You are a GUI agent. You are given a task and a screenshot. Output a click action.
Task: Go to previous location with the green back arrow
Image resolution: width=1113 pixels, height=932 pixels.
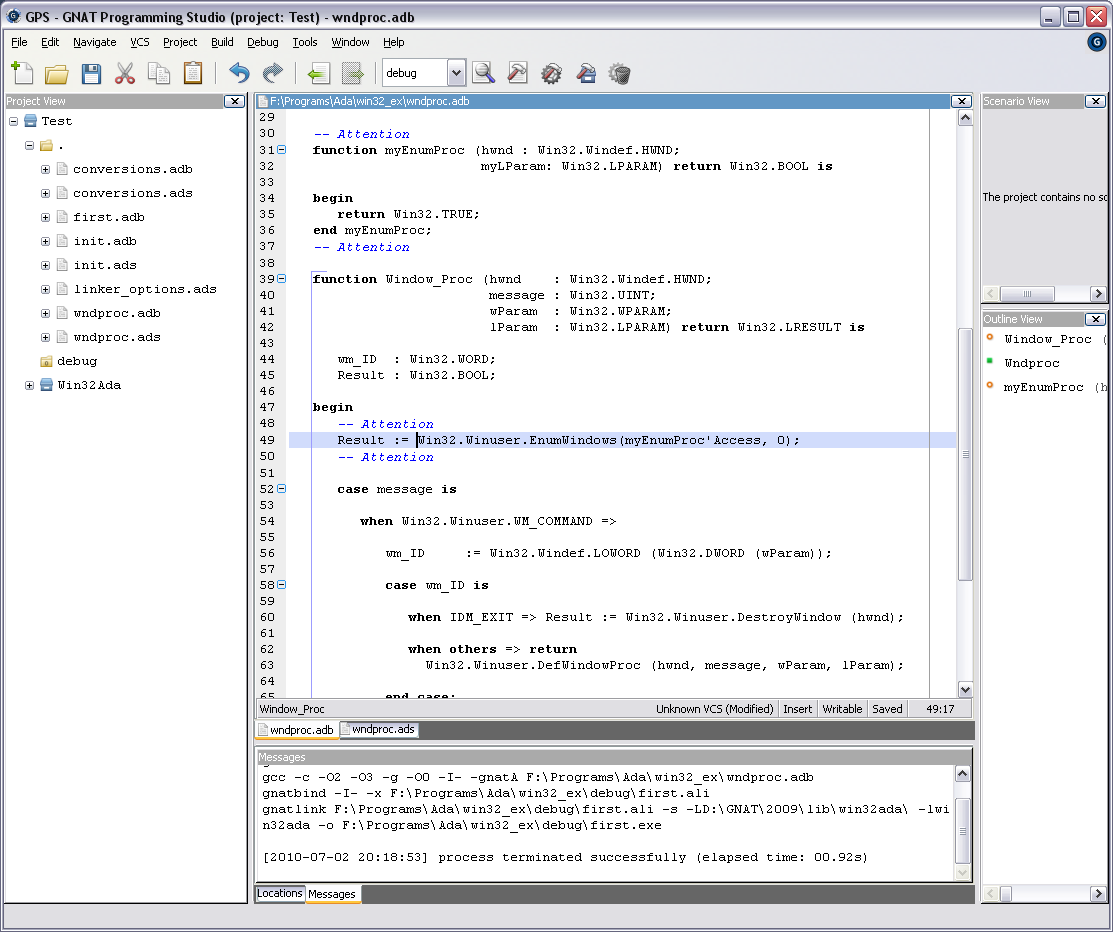[x=318, y=73]
